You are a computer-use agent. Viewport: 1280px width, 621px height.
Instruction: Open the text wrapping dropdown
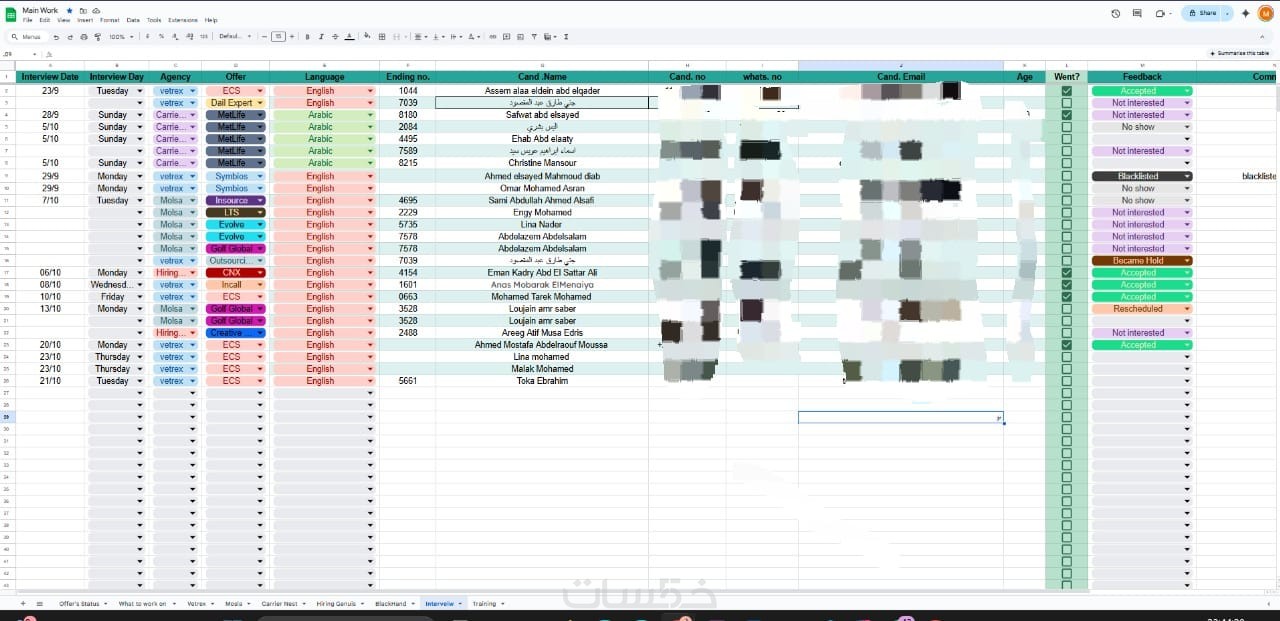click(x=457, y=36)
